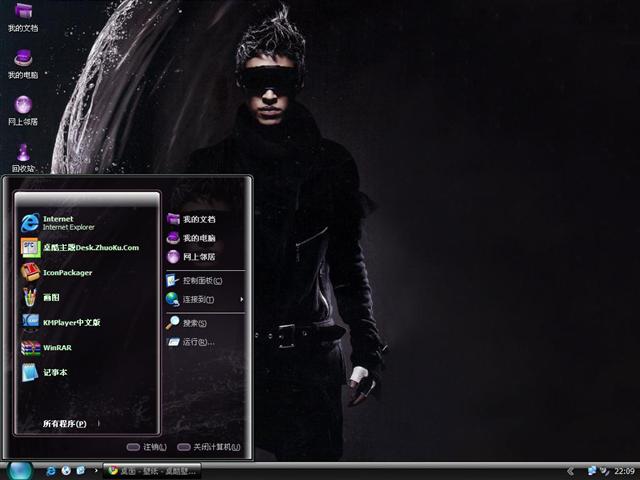Click Internet Explorer quick launch icon
Image resolution: width=640 pixels, height=480 pixels.
tap(51, 471)
